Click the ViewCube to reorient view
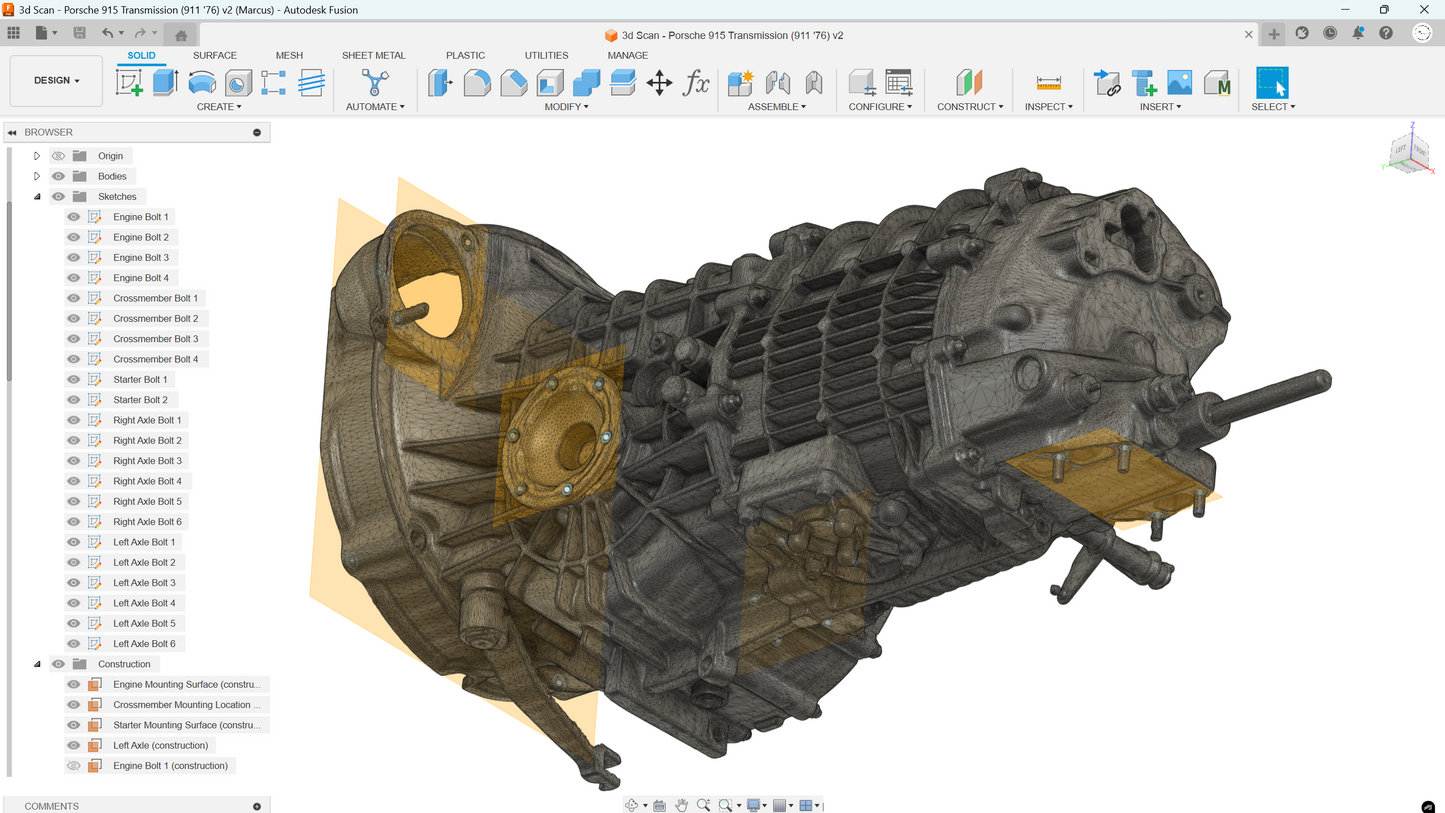The width and height of the screenshot is (1445, 813). (x=1410, y=150)
